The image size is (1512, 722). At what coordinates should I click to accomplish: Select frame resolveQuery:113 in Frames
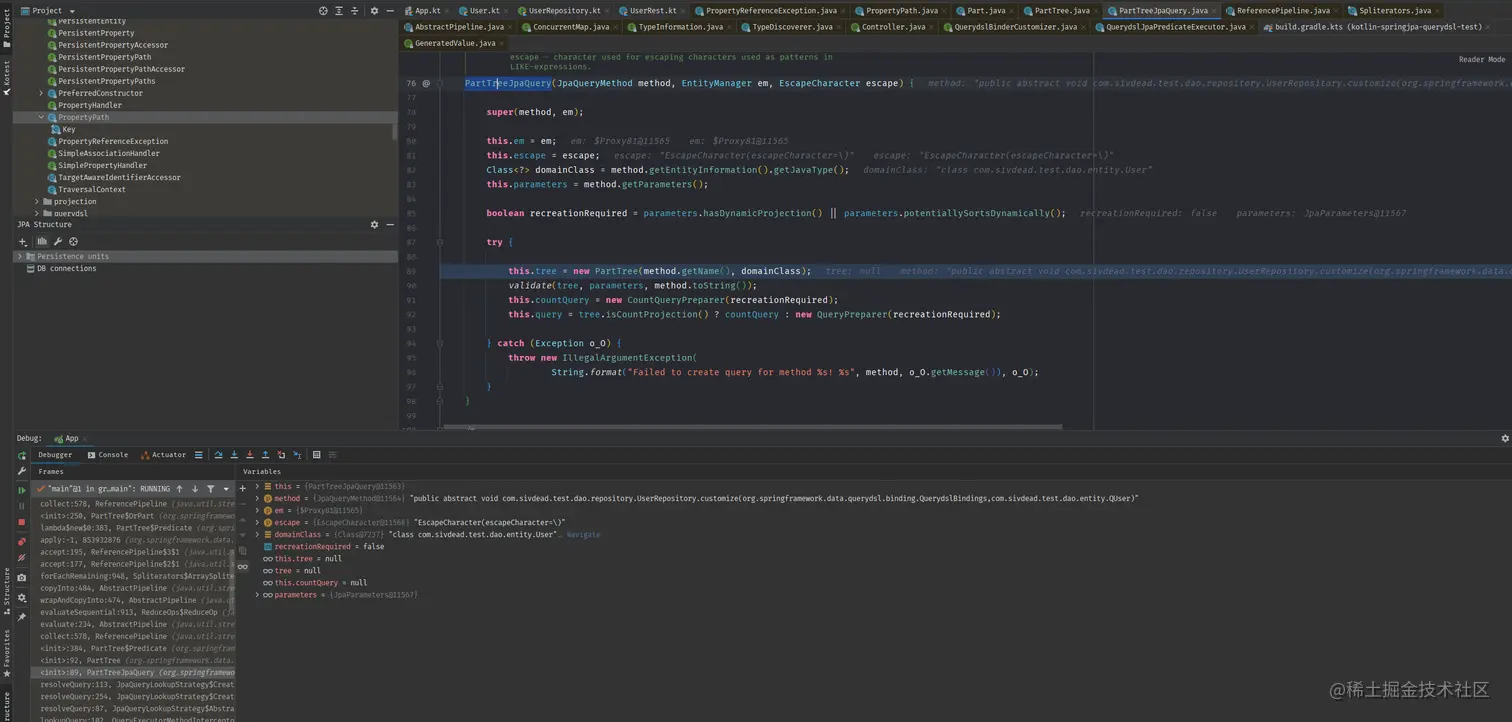tap(137, 685)
